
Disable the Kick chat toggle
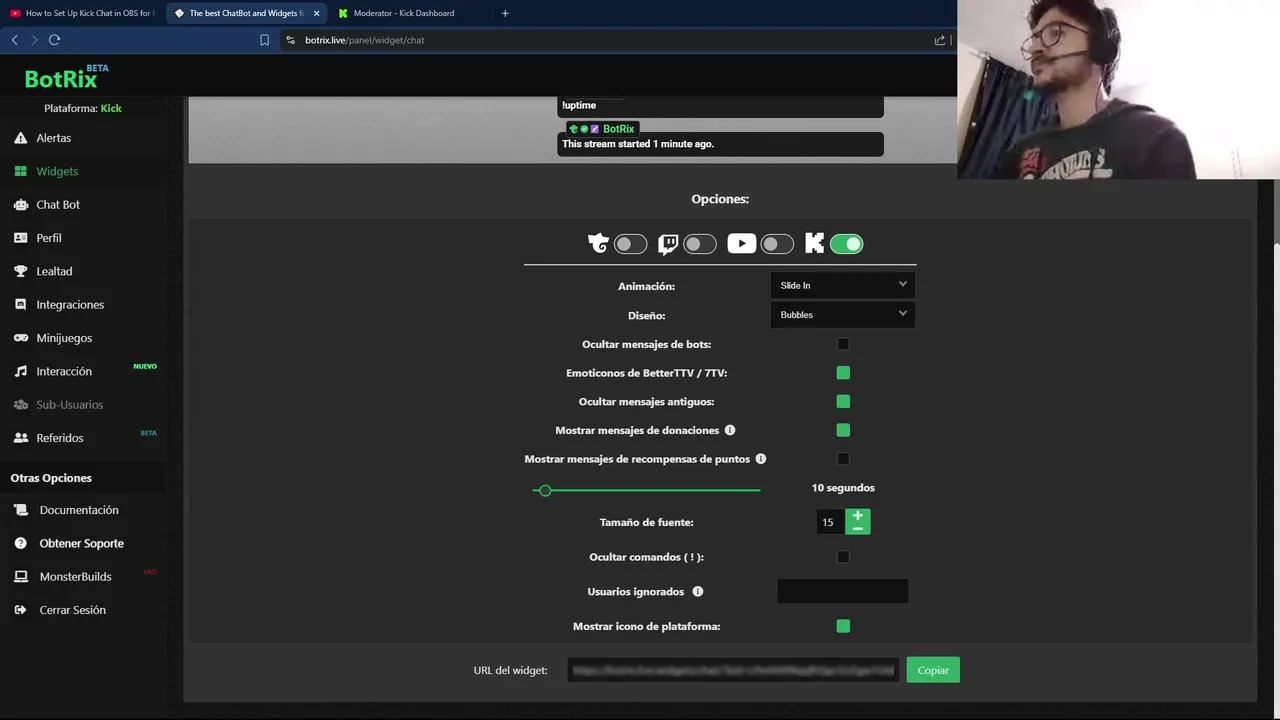846,243
